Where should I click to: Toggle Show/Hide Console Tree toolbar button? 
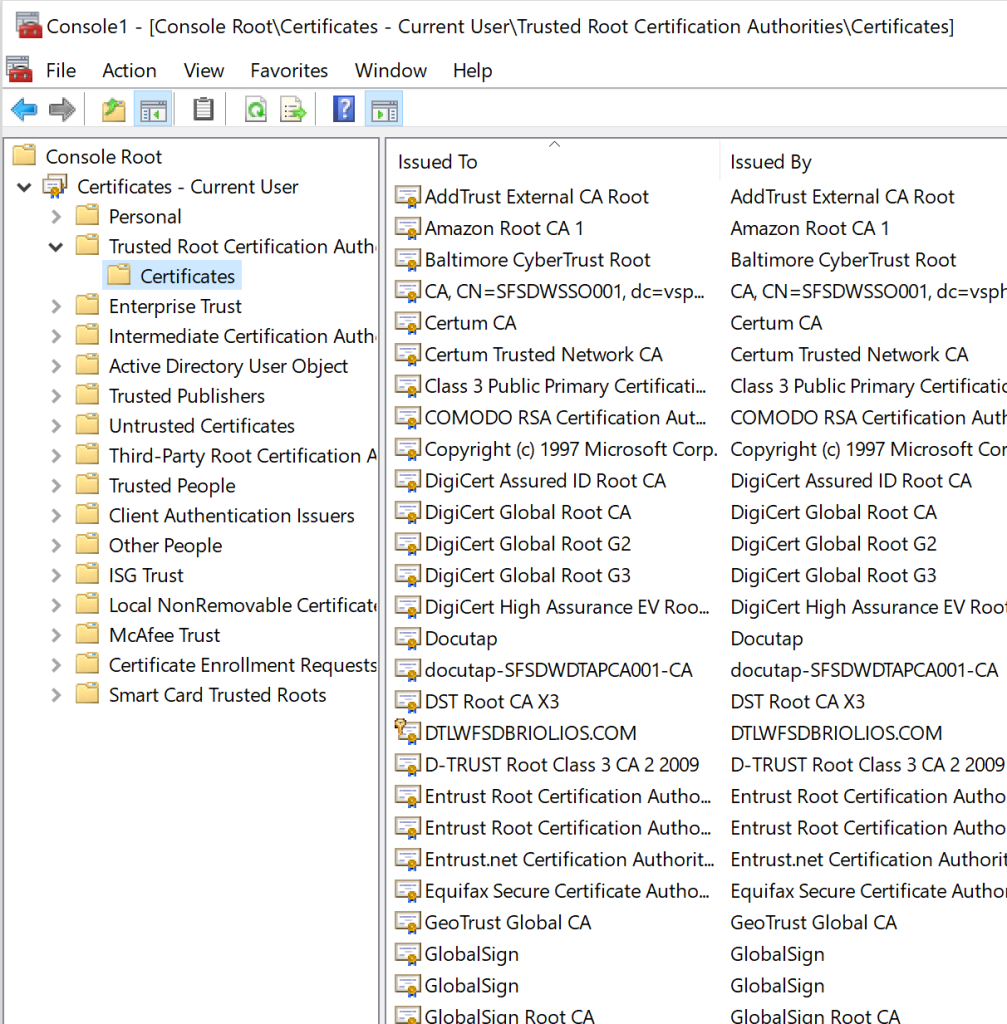click(x=153, y=110)
